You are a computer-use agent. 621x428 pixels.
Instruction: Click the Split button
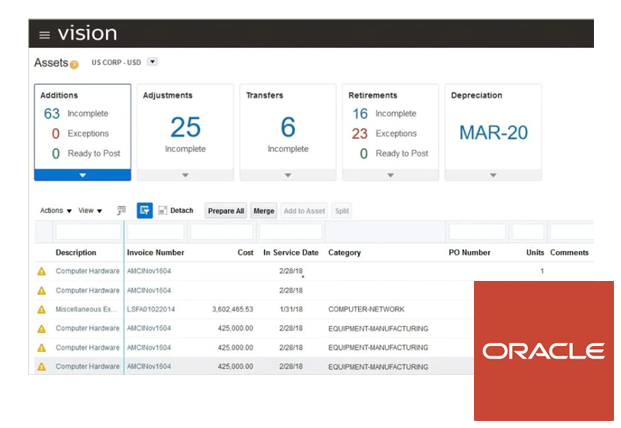342,211
